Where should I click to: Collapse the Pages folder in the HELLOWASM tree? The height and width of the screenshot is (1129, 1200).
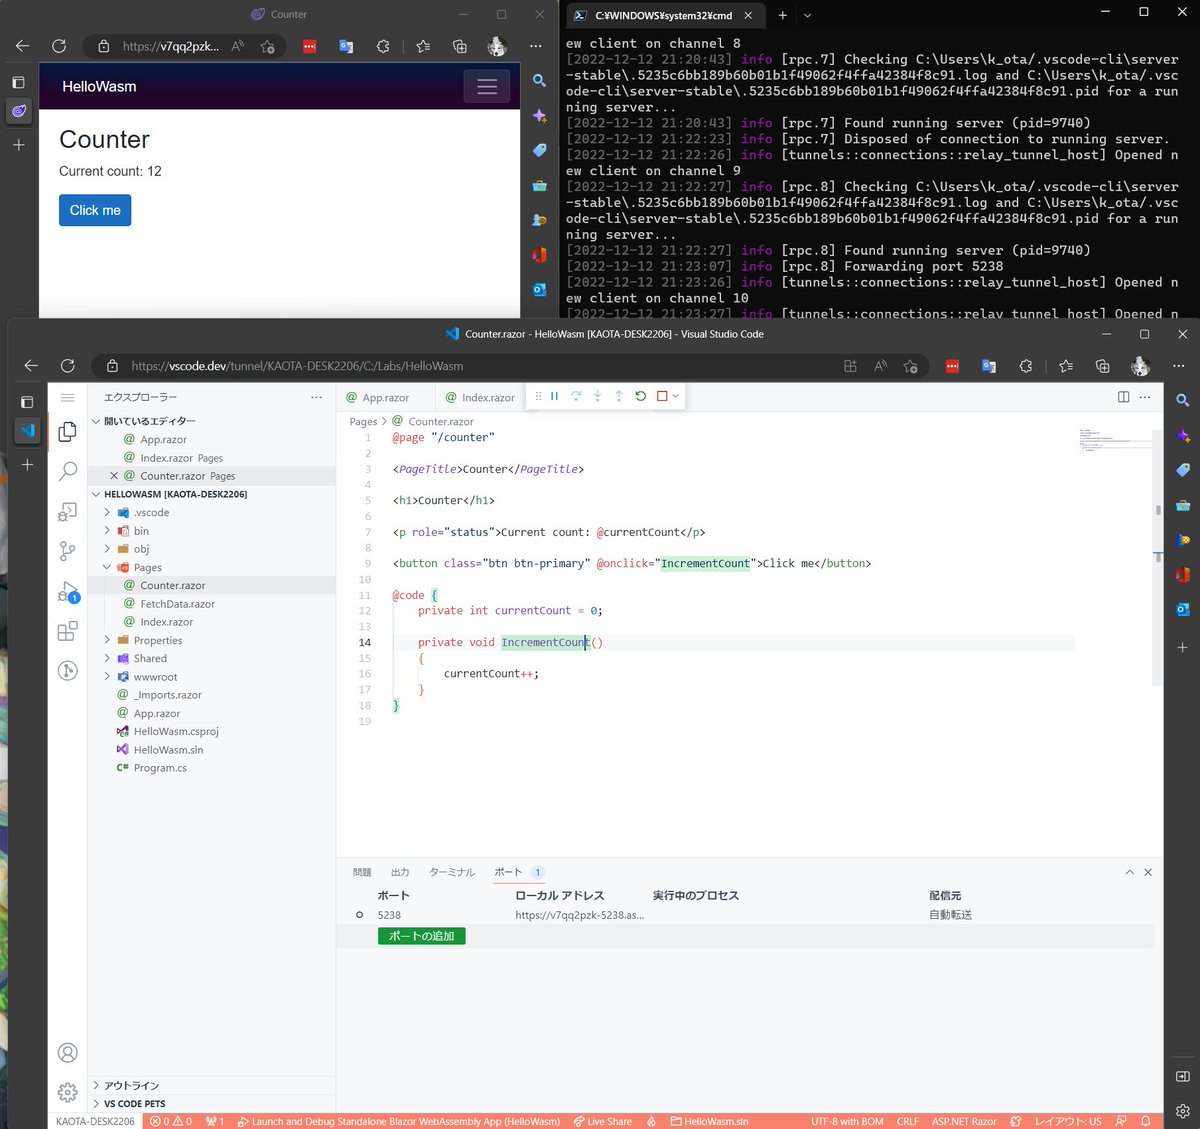click(212, 567)
